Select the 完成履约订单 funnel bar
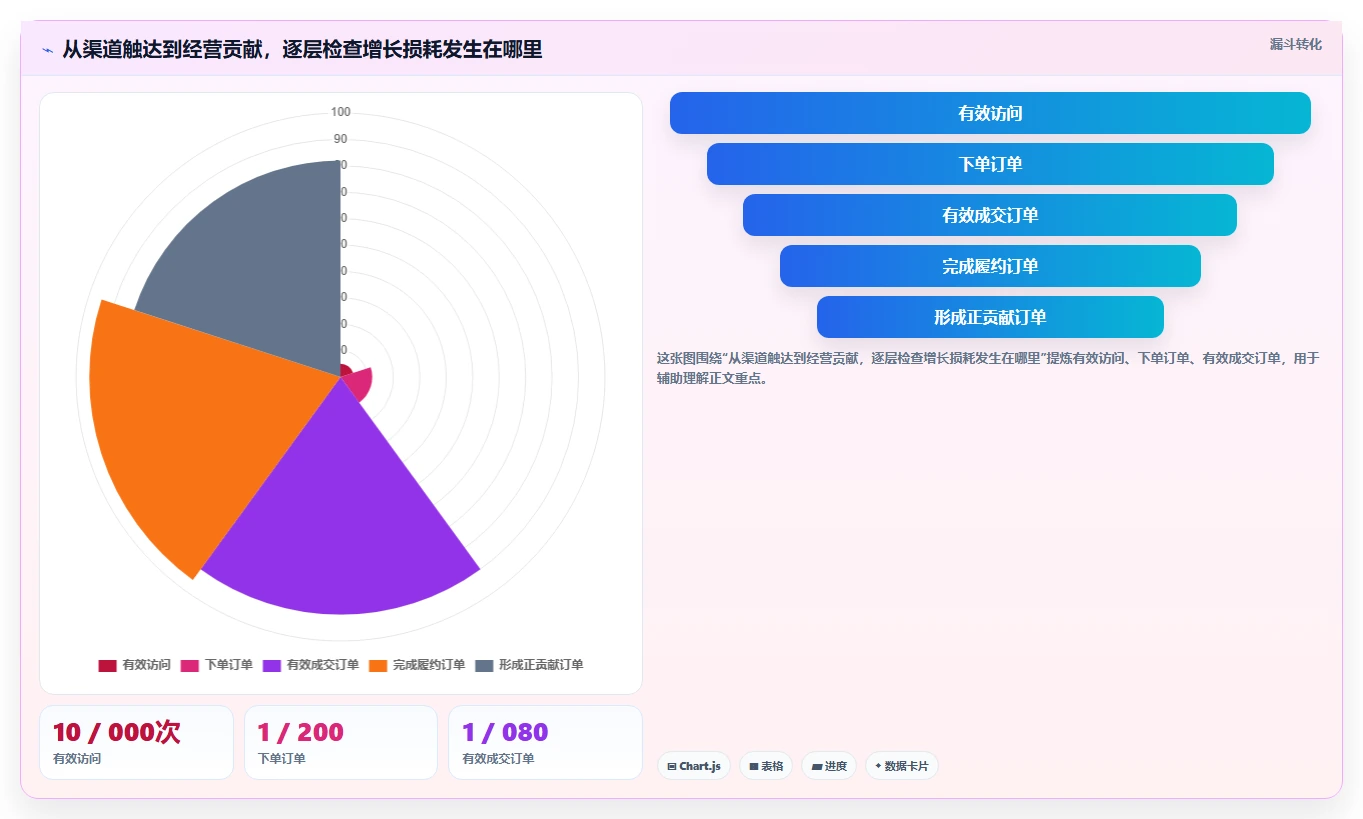 pos(990,266)
